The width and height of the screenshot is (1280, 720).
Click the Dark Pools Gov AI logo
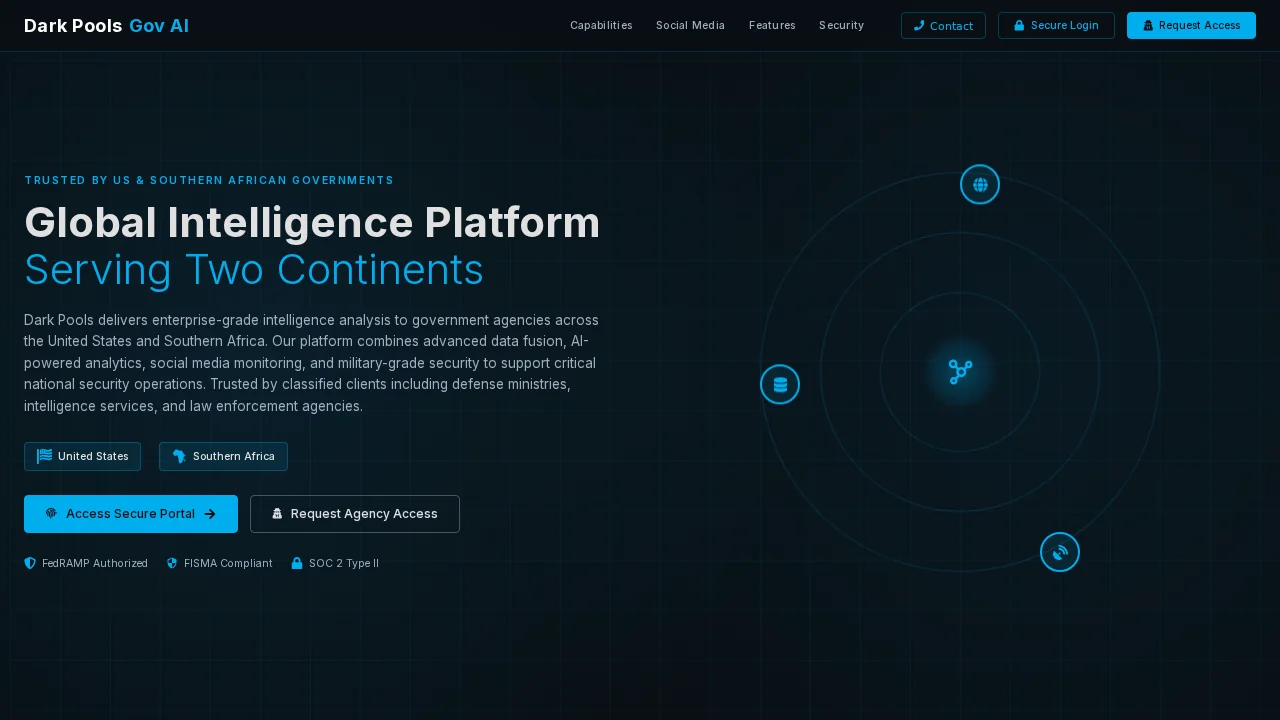coord(106,26)
